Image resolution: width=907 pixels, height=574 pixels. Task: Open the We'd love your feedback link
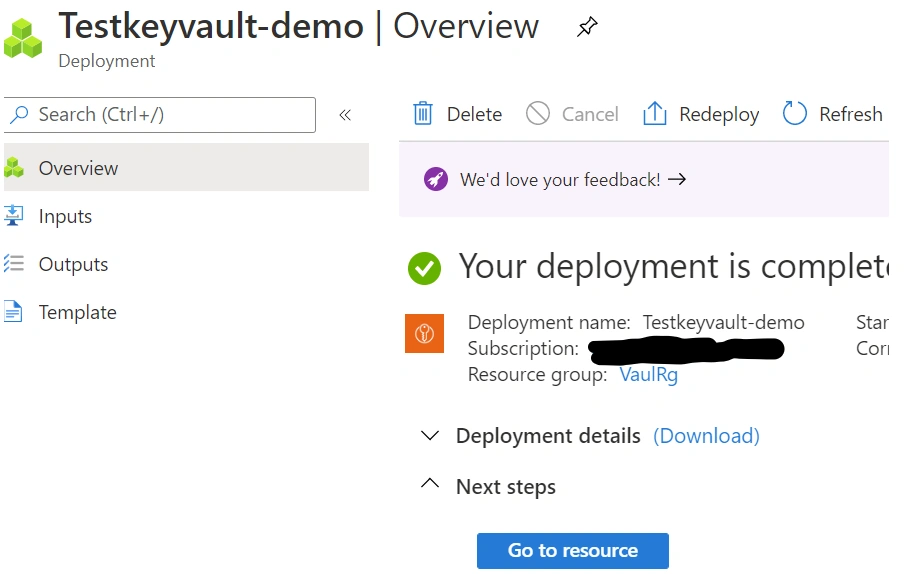[x=560, y=180]
